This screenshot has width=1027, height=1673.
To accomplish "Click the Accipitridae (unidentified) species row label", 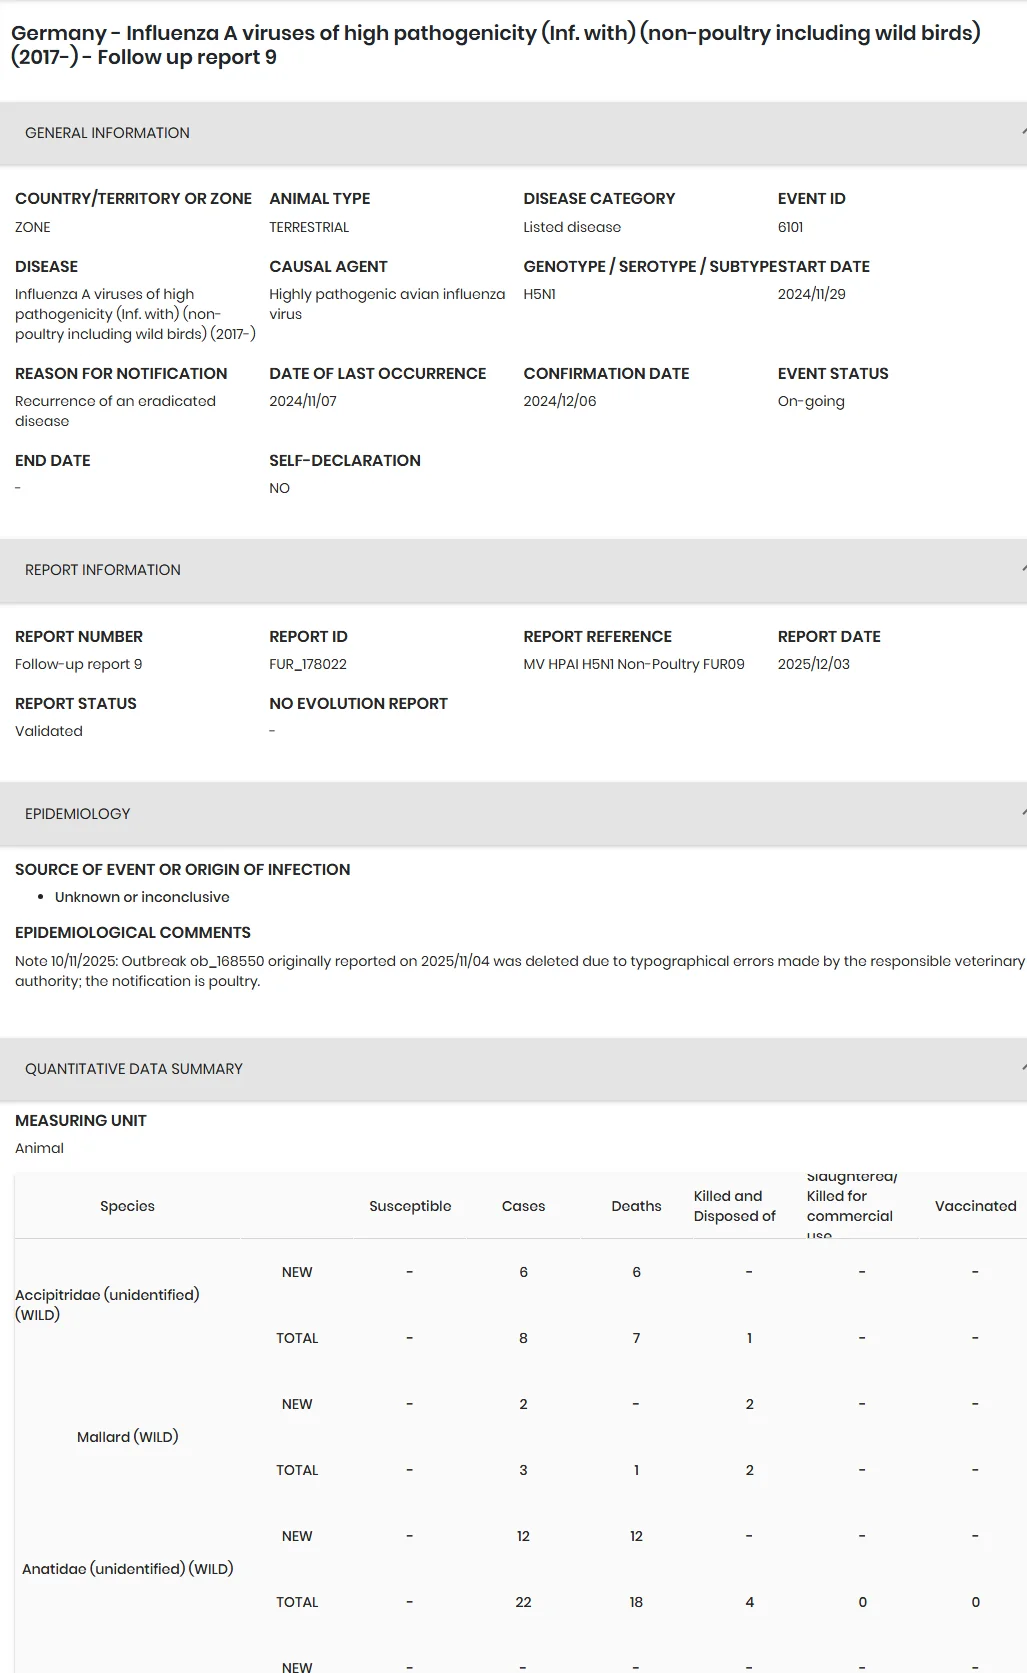I will 107,1305.
